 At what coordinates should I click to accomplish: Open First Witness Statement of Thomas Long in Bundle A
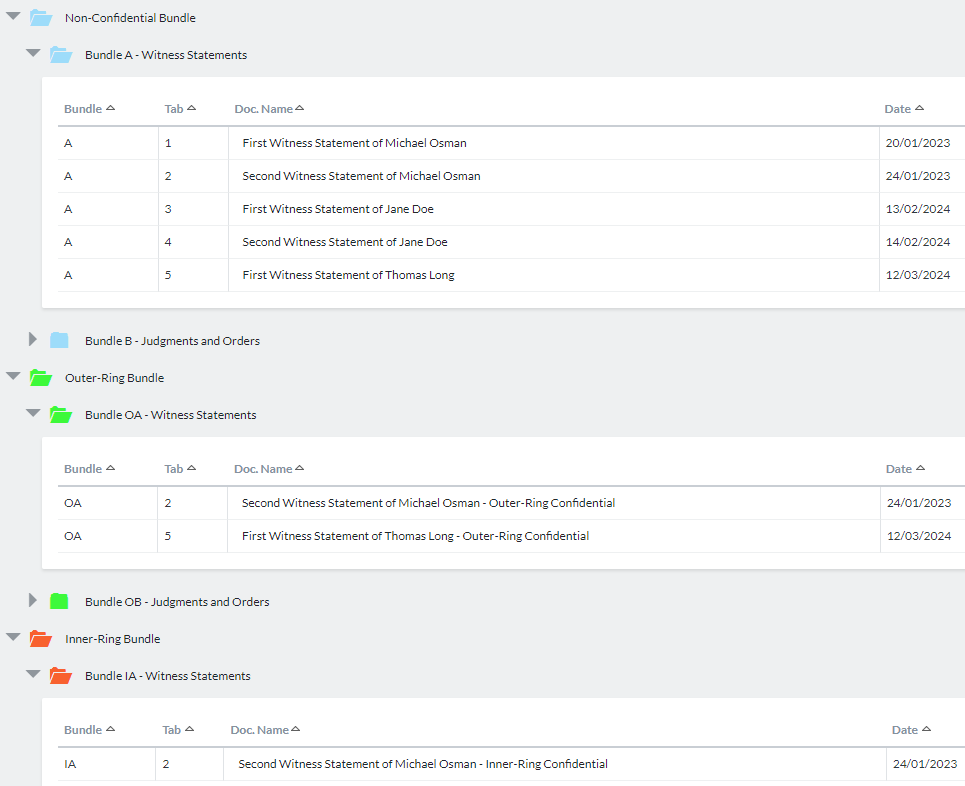coord(348,275)
